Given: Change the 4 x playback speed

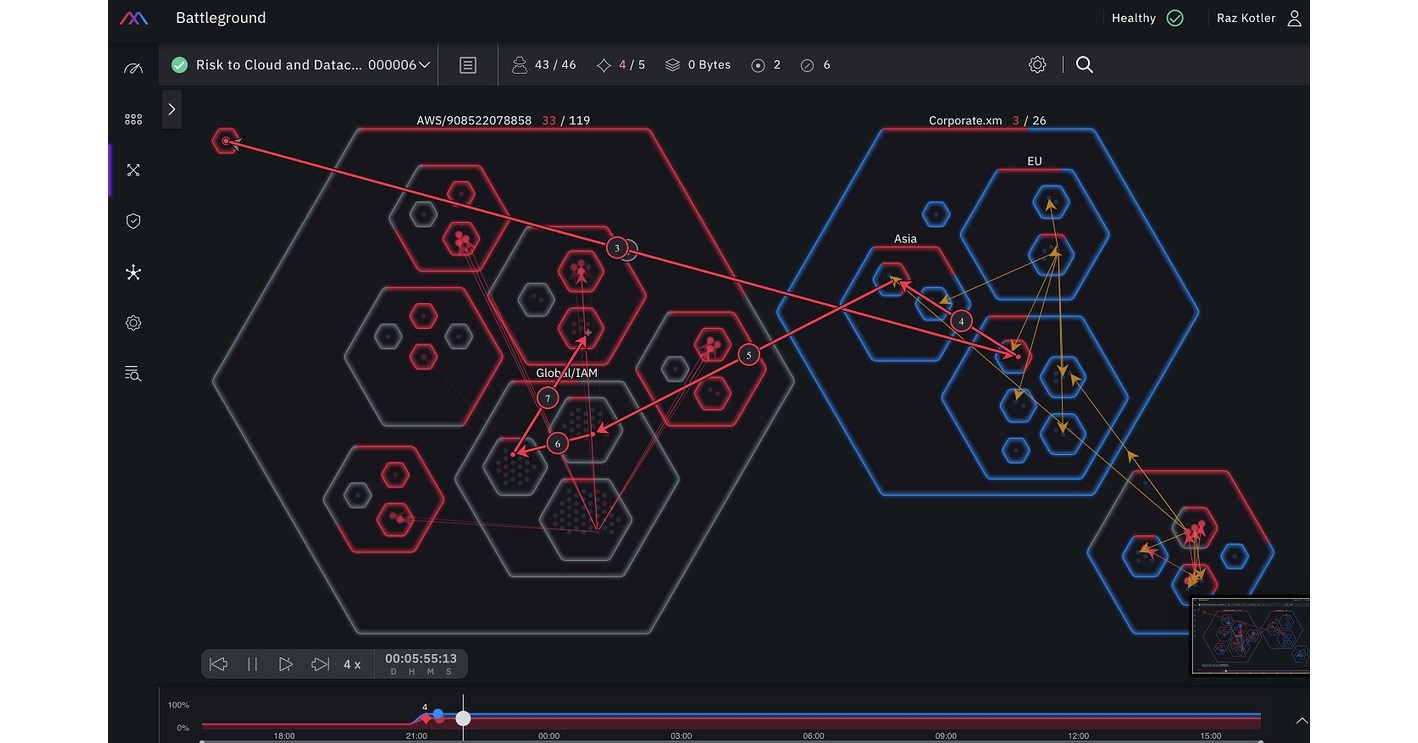Looking at the screenshot, I should tap(352, 664).
